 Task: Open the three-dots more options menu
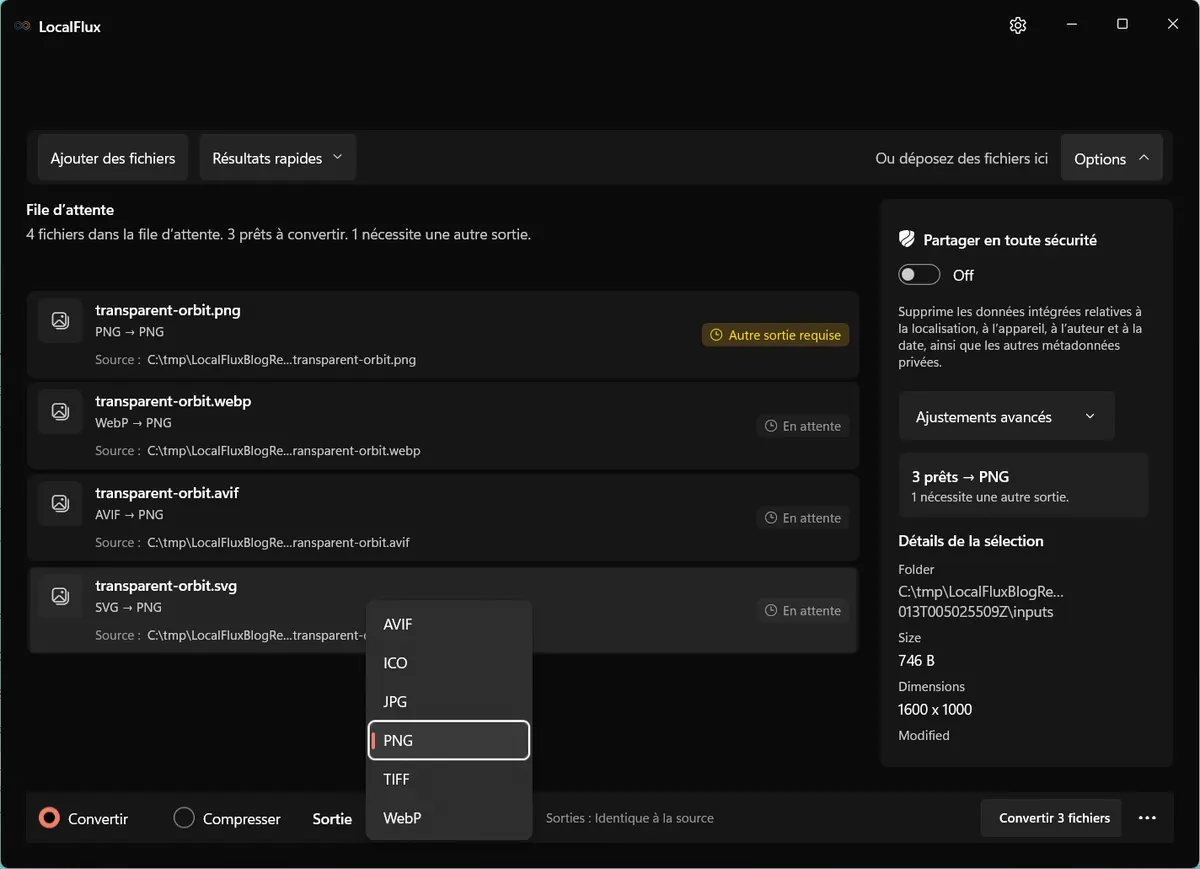(1147, 818)
